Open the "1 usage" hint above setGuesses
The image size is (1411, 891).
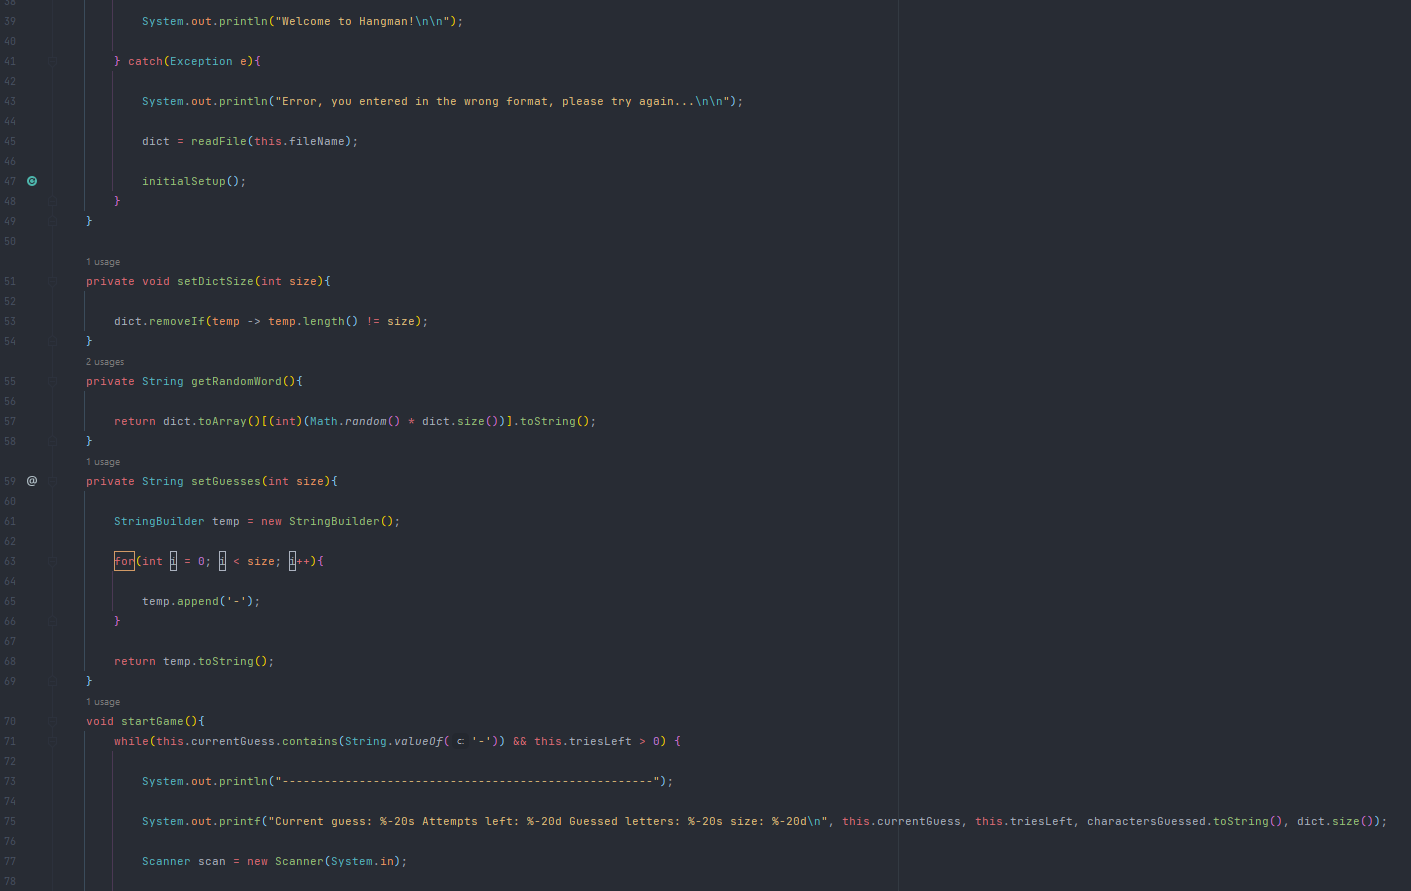pos(103,461)
